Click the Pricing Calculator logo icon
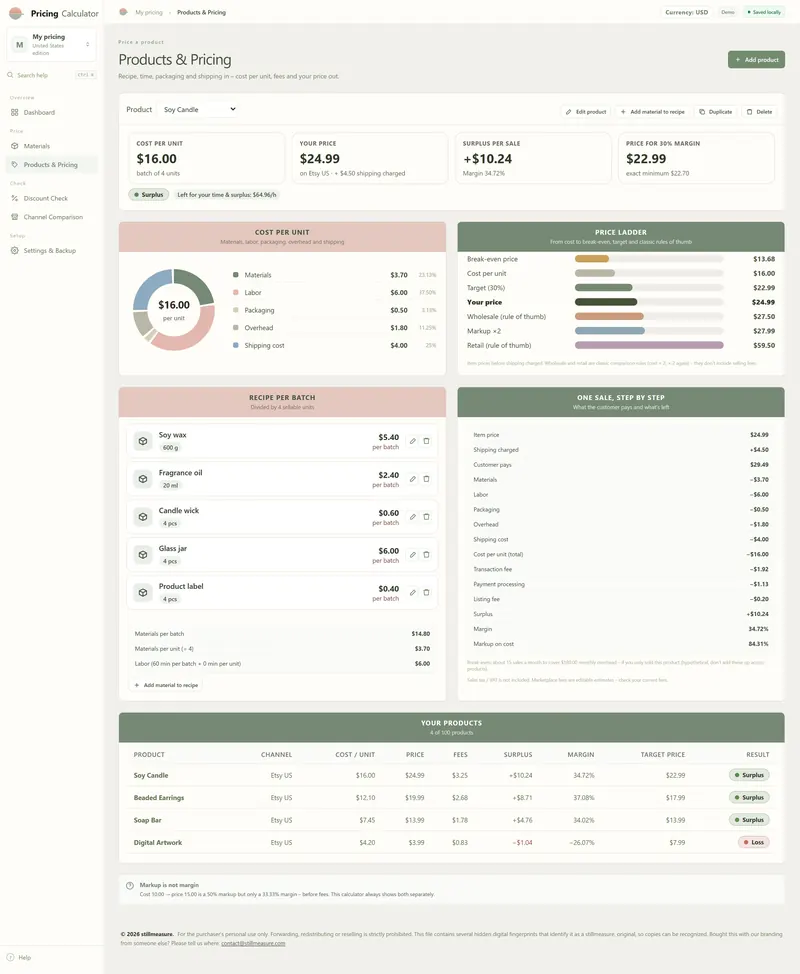 [x=16, y=13]
